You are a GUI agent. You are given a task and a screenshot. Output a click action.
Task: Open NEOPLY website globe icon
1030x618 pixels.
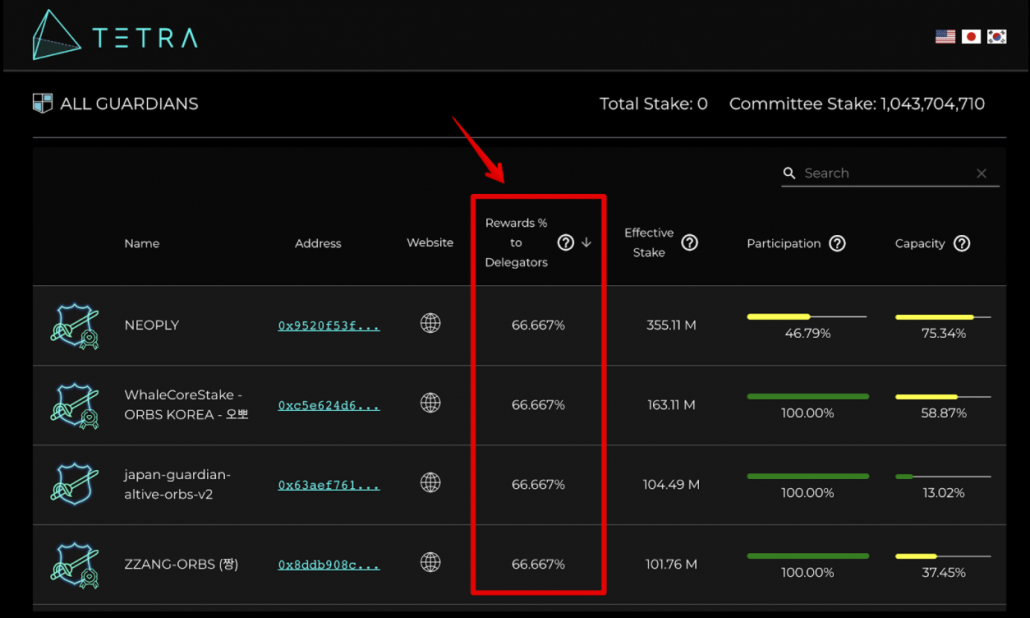430,323
